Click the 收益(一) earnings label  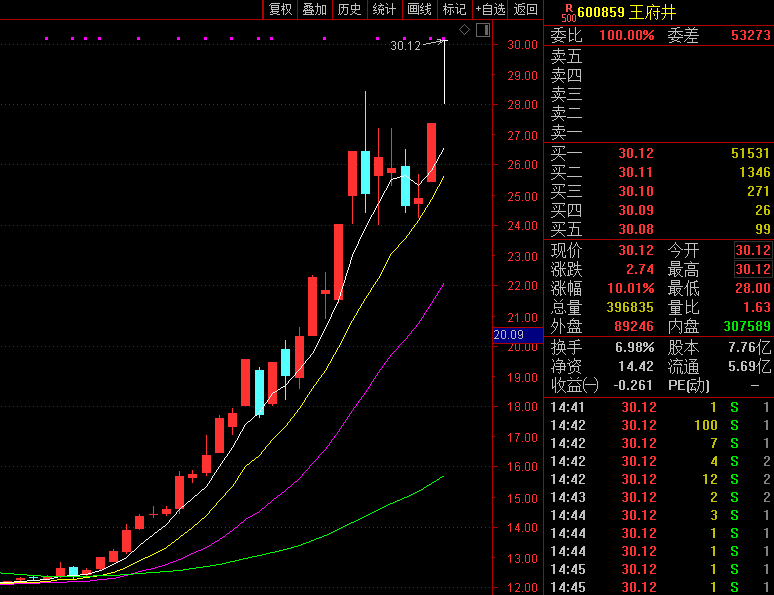575,385
